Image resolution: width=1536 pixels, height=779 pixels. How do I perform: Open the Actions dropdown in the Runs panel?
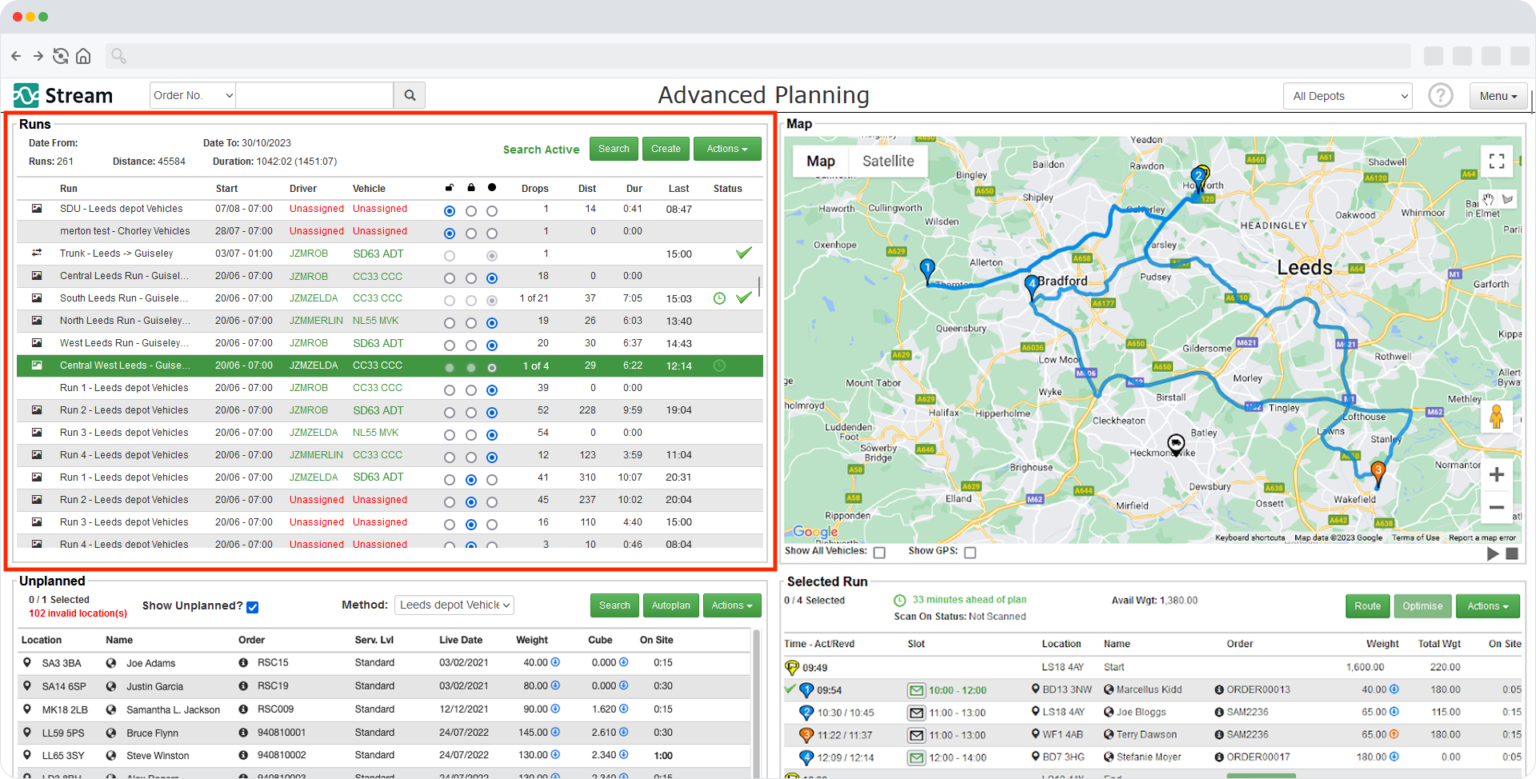(x=727, y=148)
